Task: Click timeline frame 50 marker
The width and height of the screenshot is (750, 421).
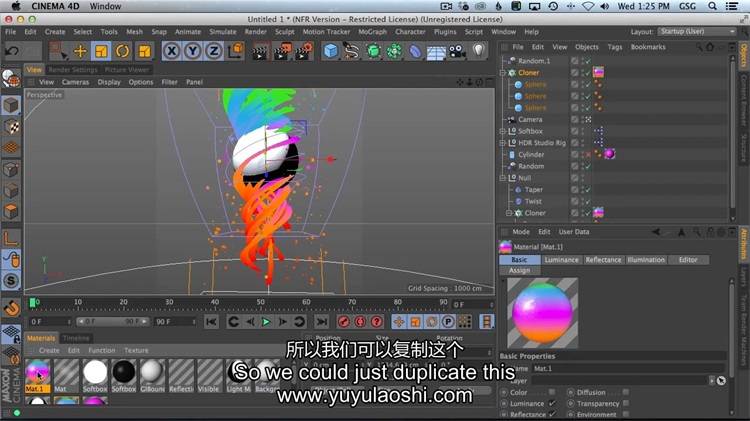Action: [260, 302]
